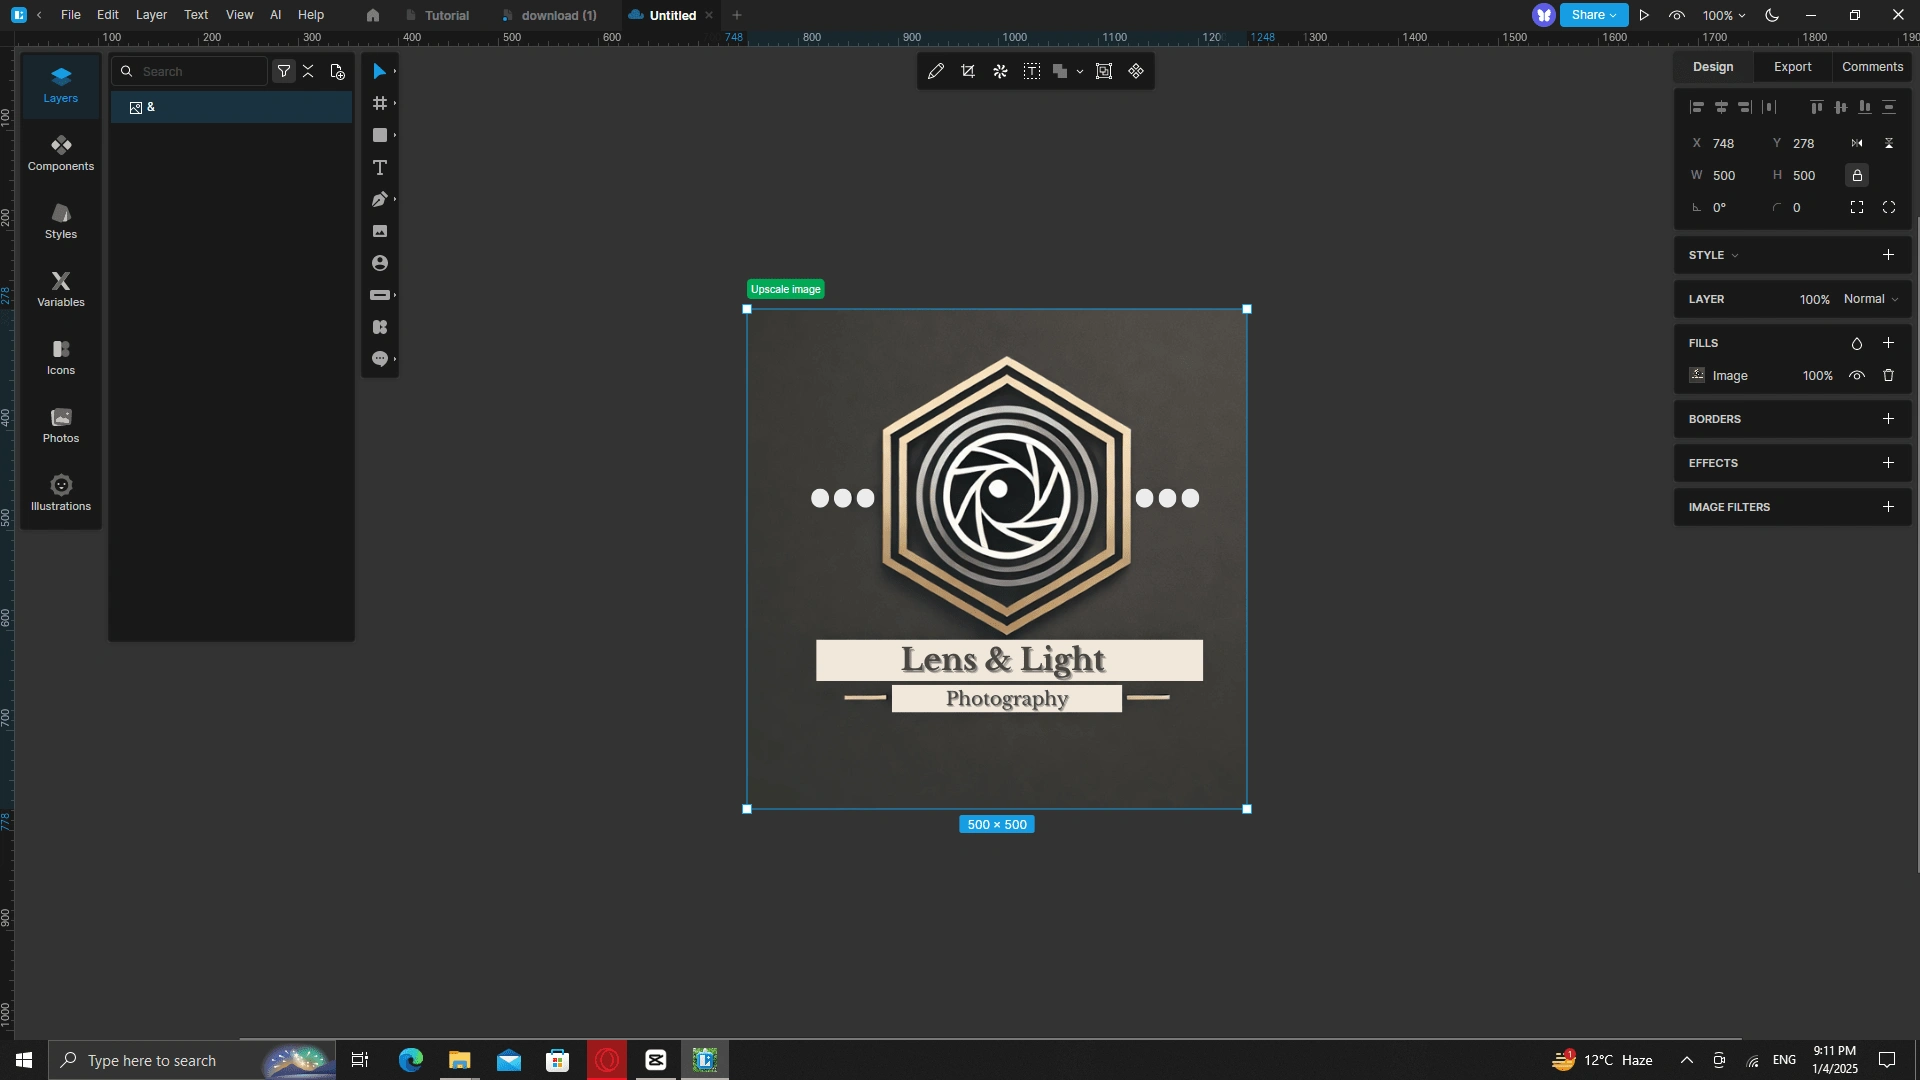Click the Comment/speech bubble tool
The height and width of the screenshot is (1080, 1920).
click(x=378, y=359)
